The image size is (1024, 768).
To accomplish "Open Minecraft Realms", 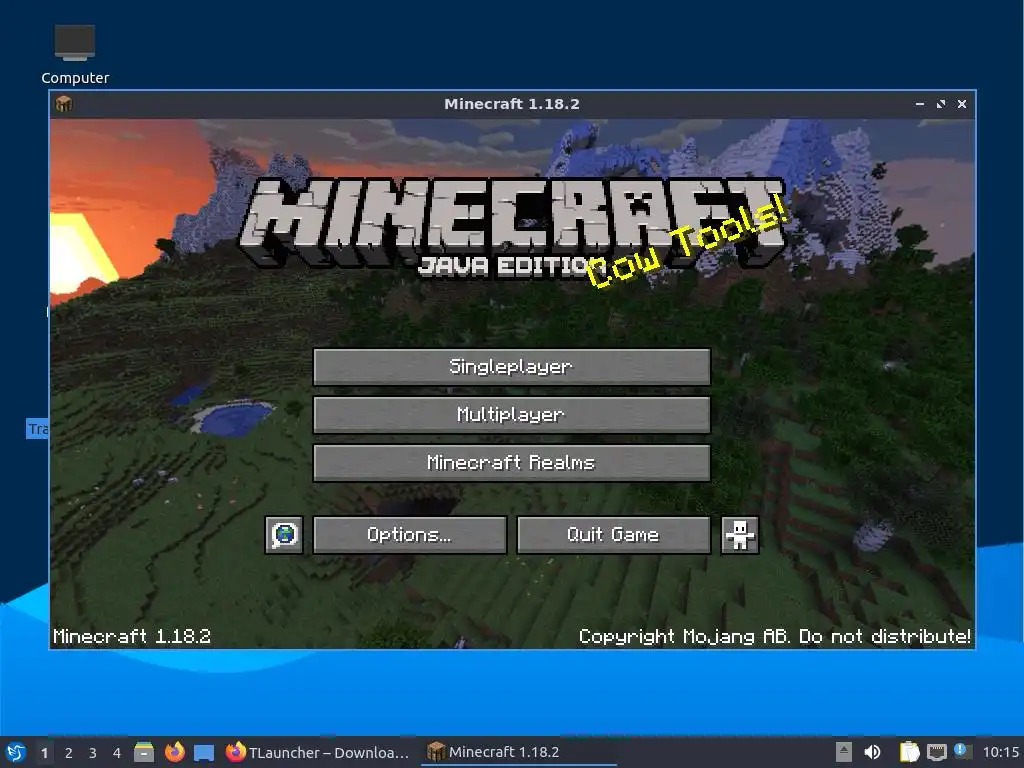I will point(511,463).
